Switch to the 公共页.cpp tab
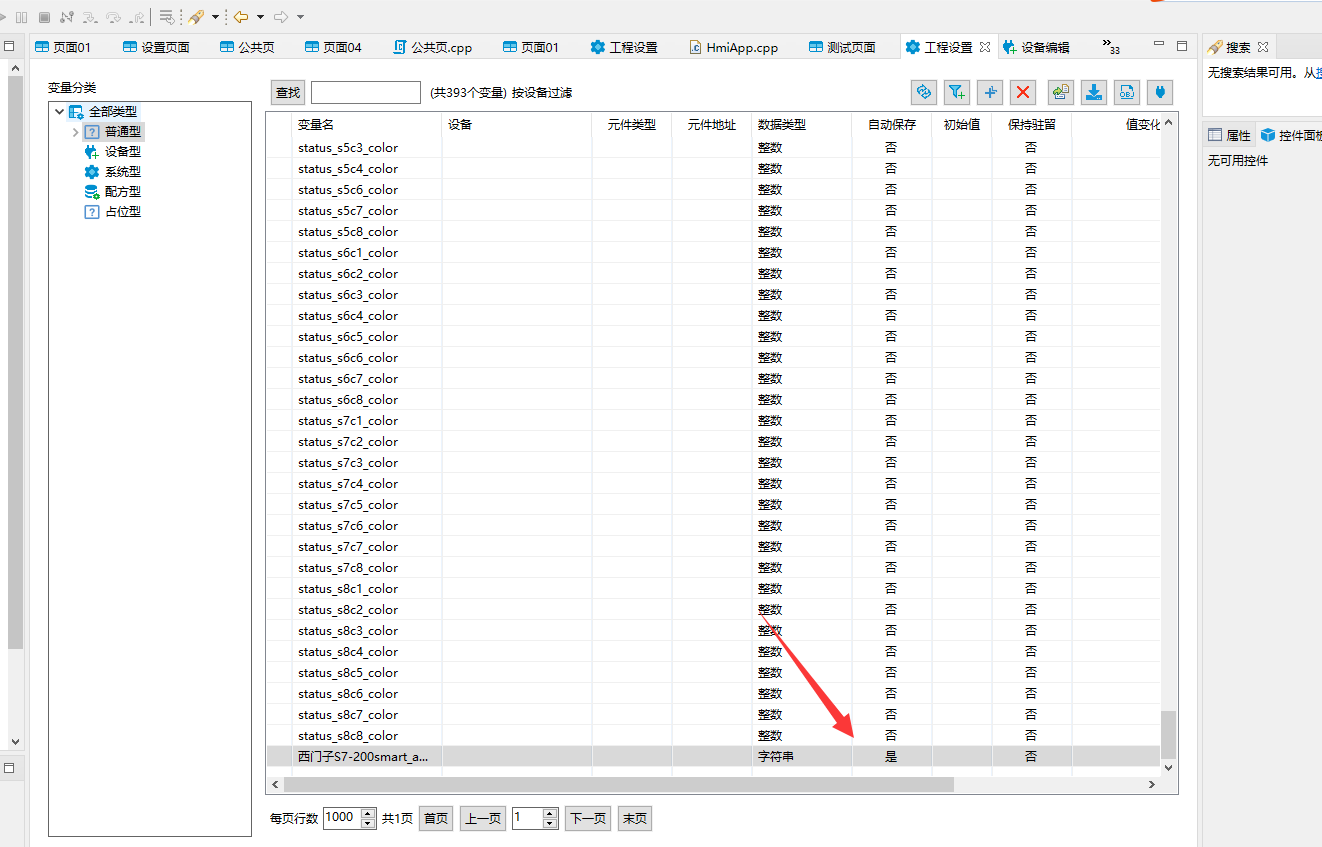The width and height of the screenshot is (1322, 847). (x=433, y=47)
